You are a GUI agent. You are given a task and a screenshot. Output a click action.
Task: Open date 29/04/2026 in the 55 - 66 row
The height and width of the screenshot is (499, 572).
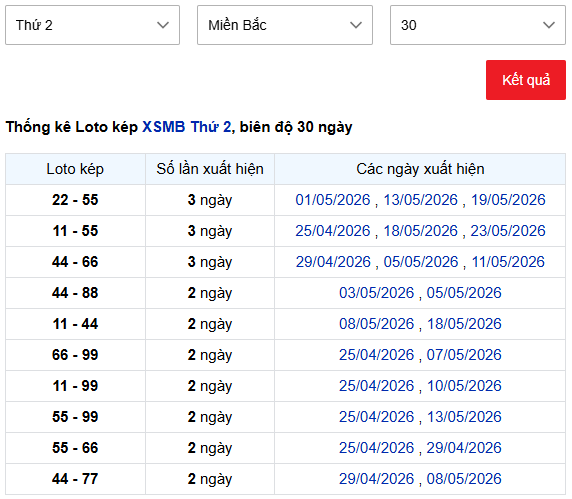click(464, 448)
